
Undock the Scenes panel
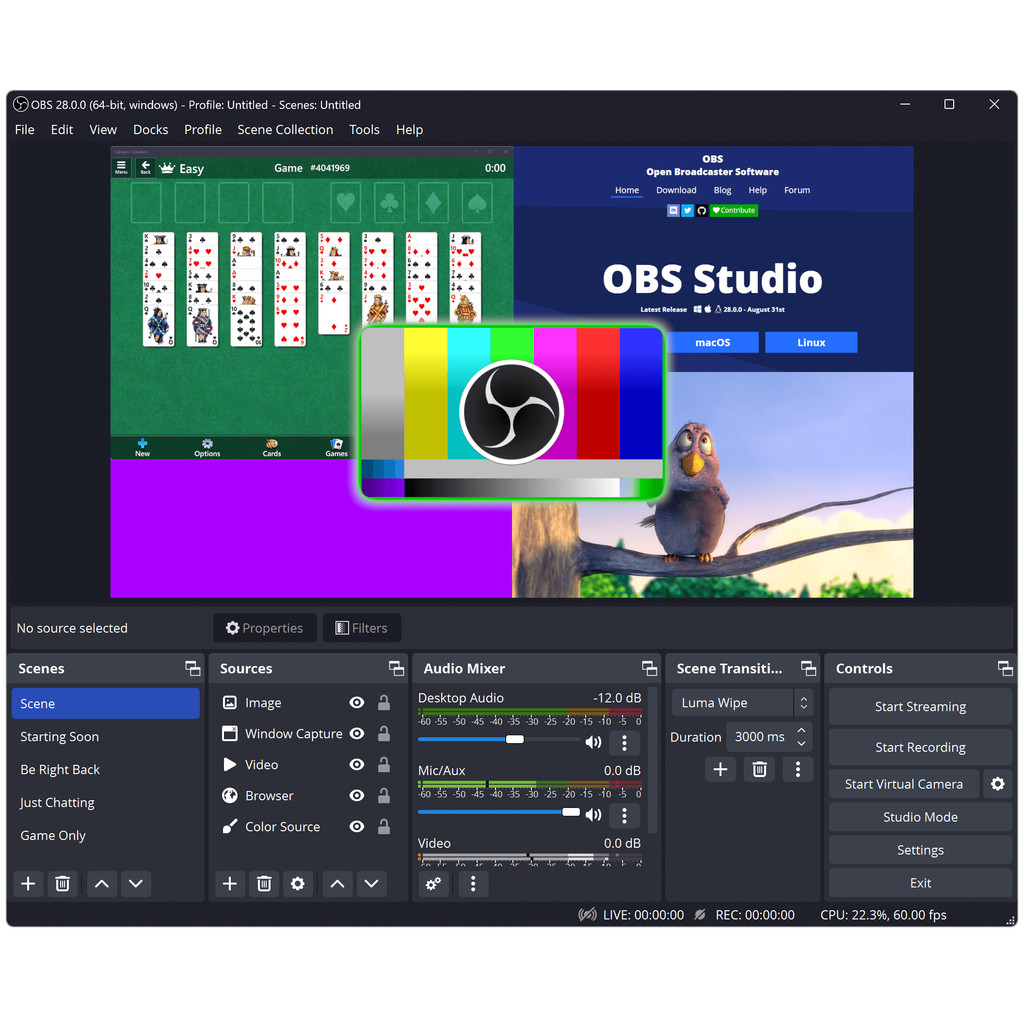click(193, 668)
